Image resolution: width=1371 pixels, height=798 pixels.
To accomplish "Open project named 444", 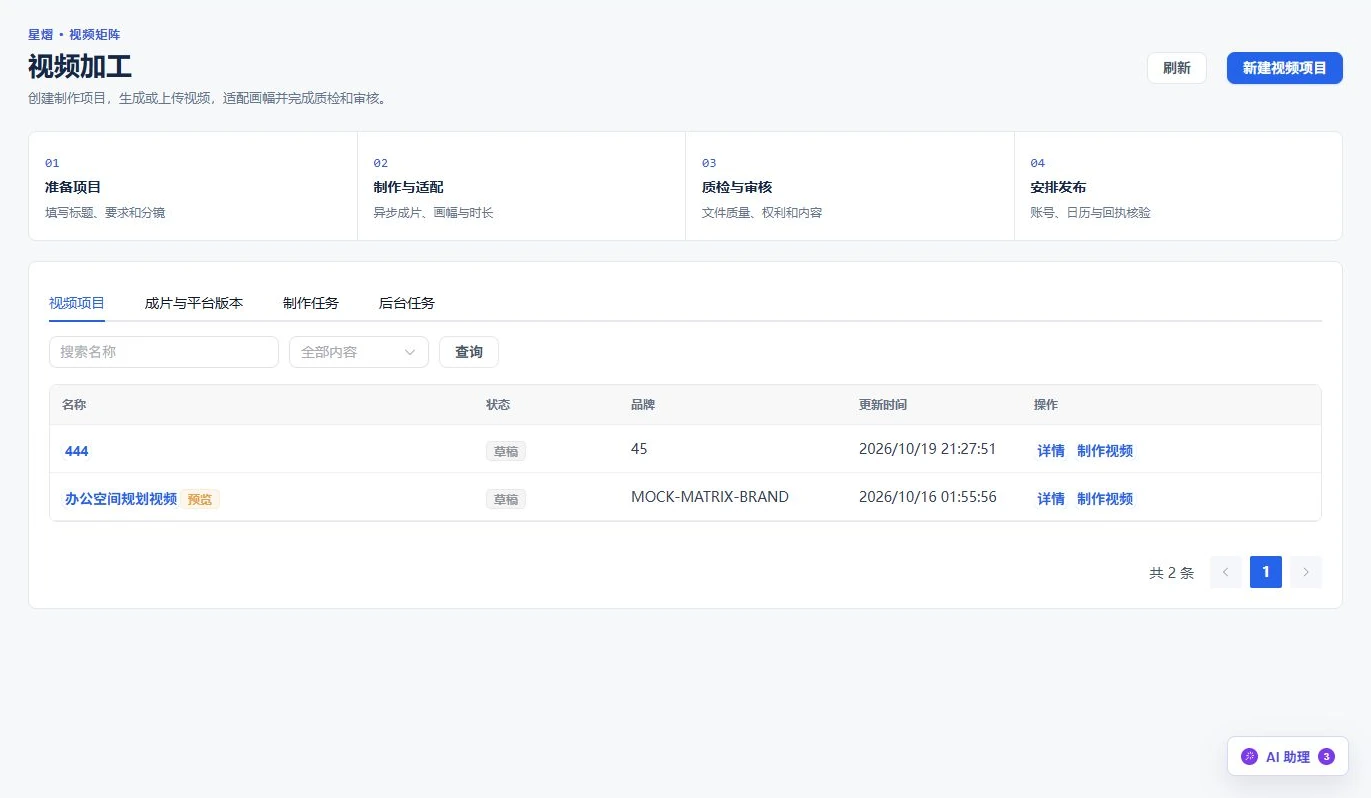I will 77,451.
